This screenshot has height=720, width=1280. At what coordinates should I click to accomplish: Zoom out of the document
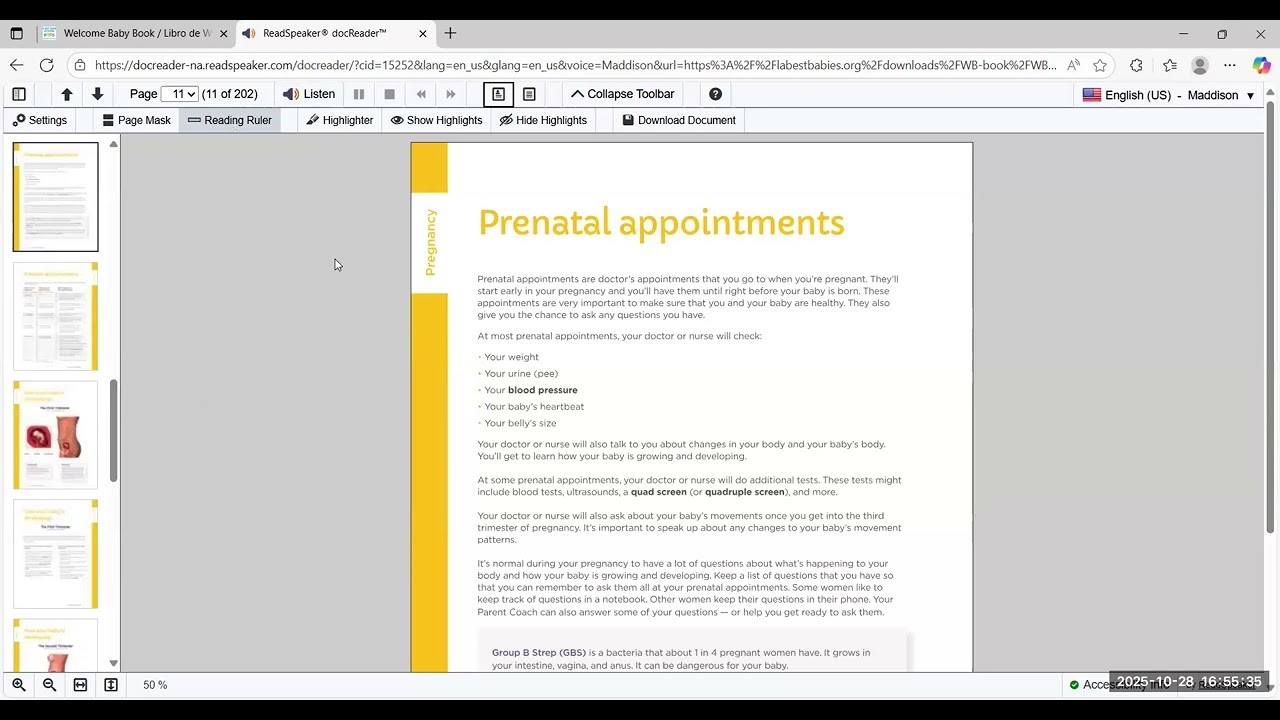(x=49, y=685)
